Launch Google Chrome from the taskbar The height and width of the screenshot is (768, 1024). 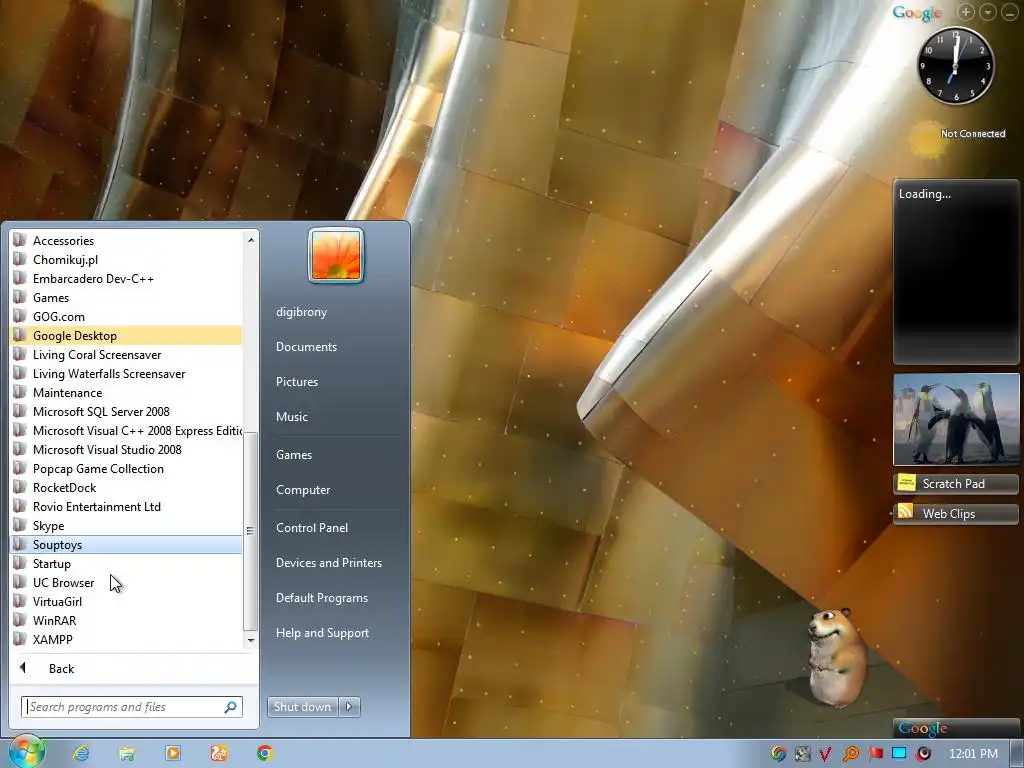click(264, 753)
